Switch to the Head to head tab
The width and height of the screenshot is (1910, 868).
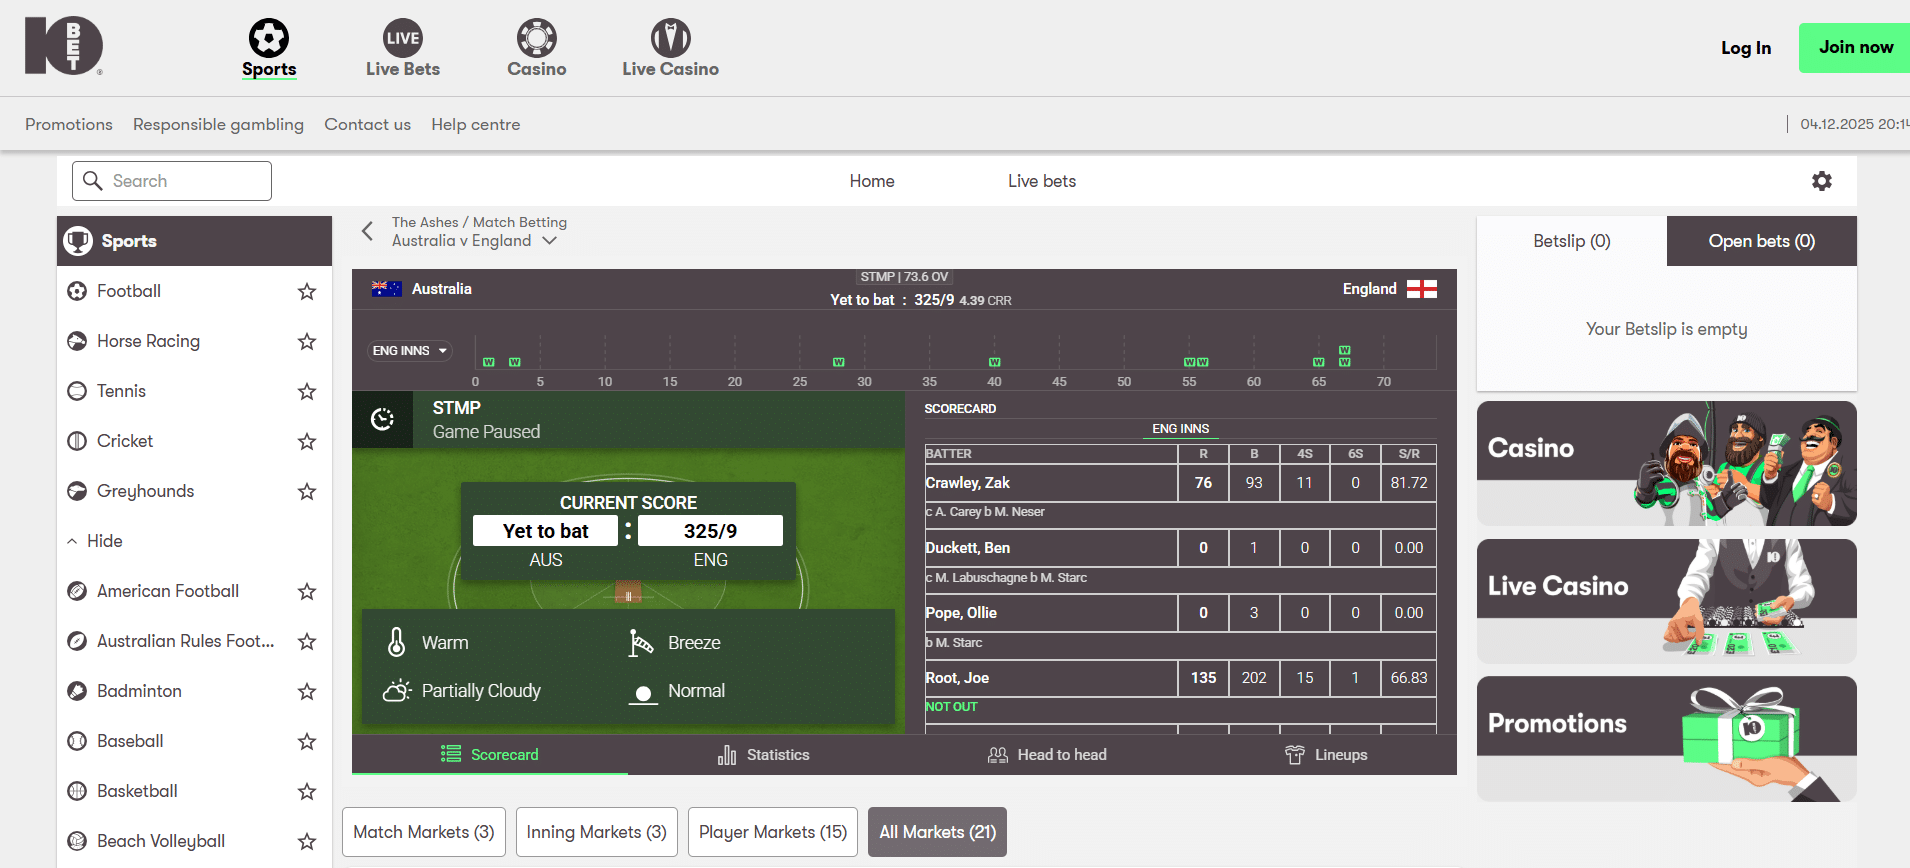coord(1047,755)
